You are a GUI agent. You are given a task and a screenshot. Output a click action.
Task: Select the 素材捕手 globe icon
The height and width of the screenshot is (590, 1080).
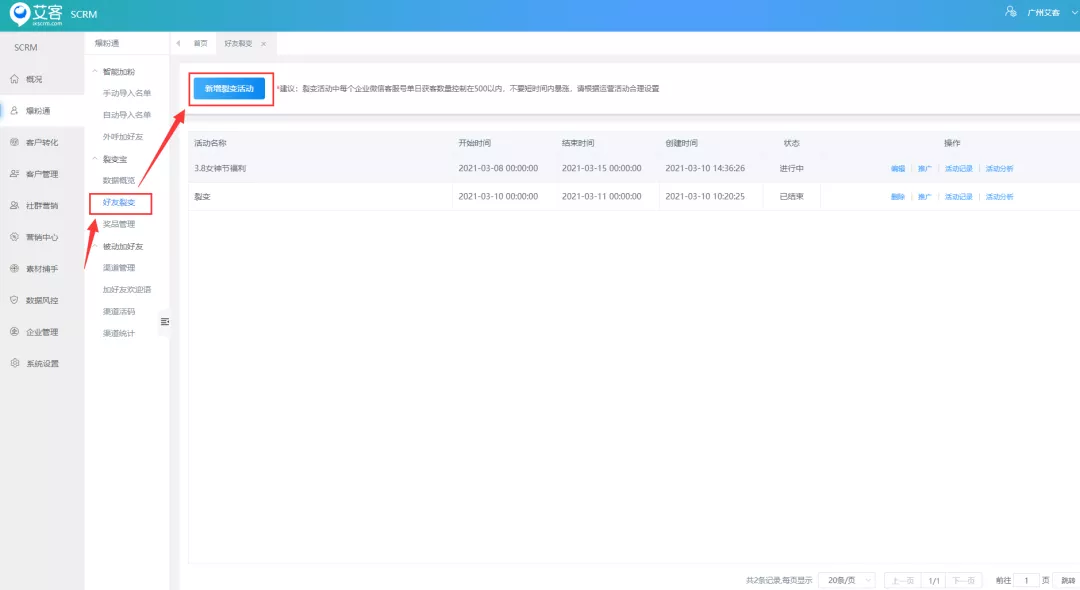point(14,268)
